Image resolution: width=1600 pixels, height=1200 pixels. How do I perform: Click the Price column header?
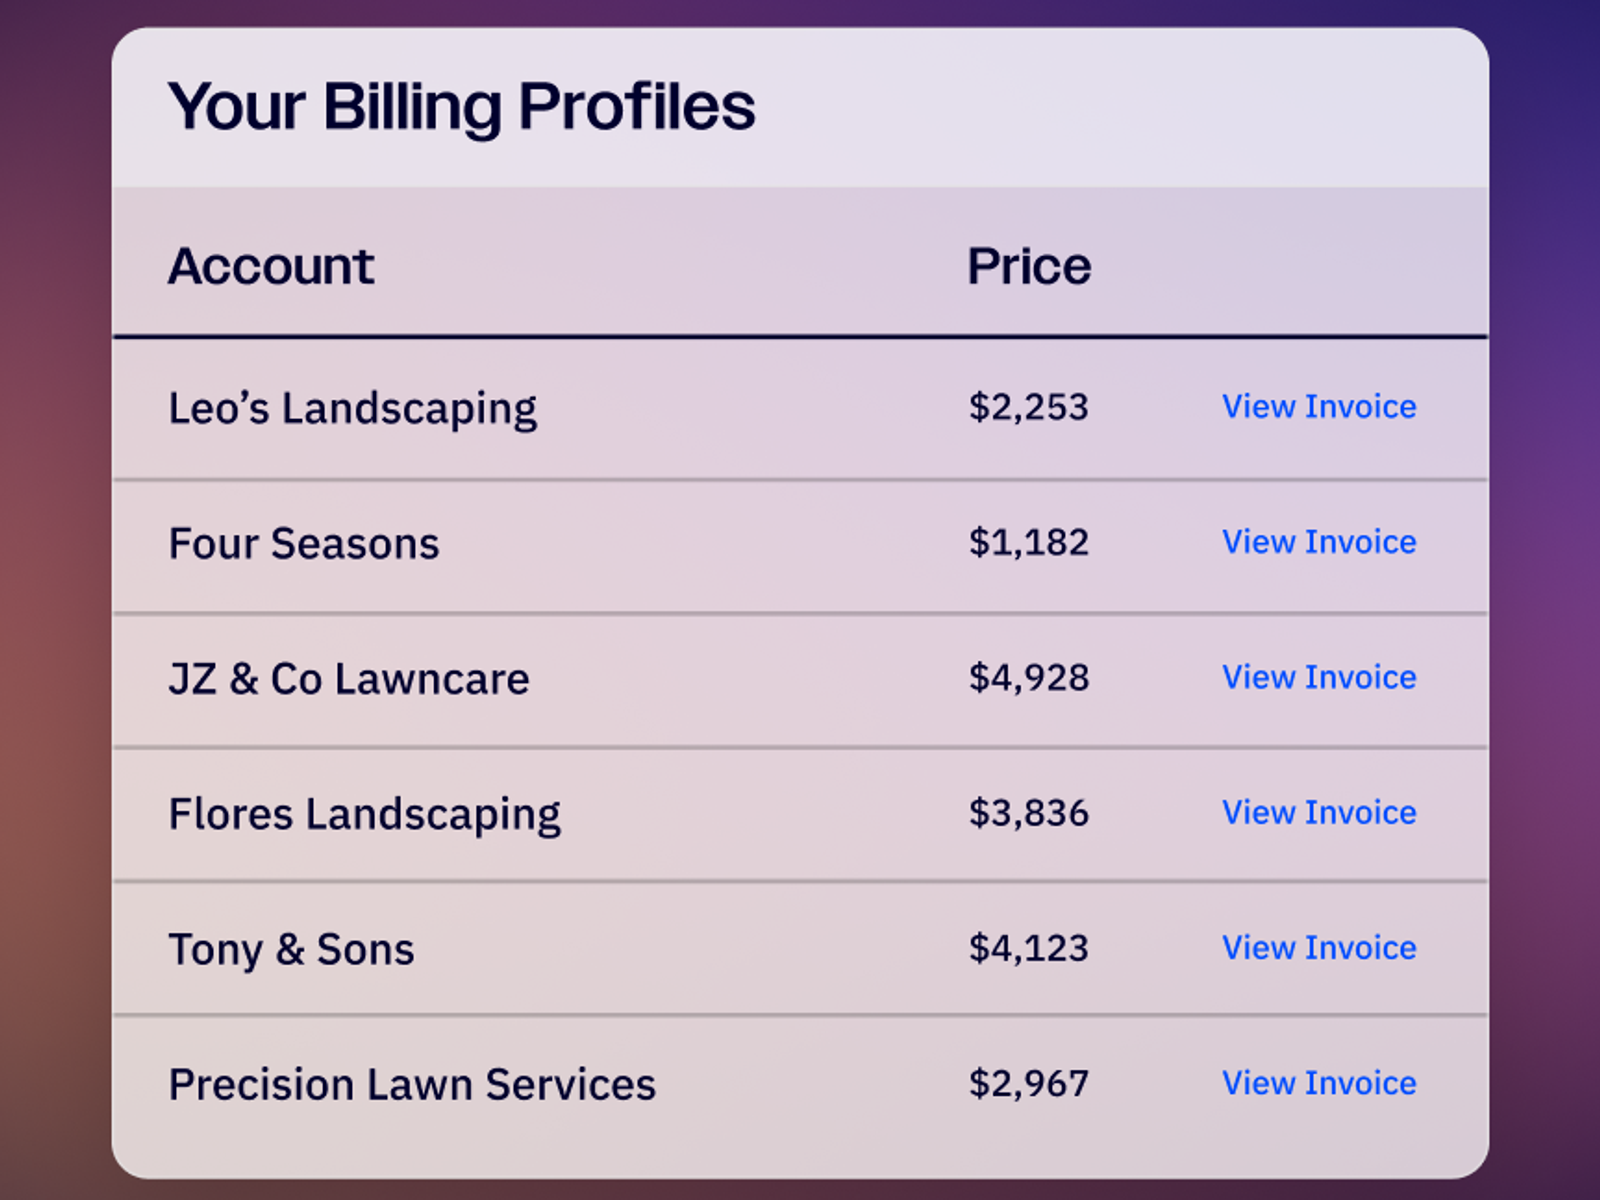(x=1028, y=266)
